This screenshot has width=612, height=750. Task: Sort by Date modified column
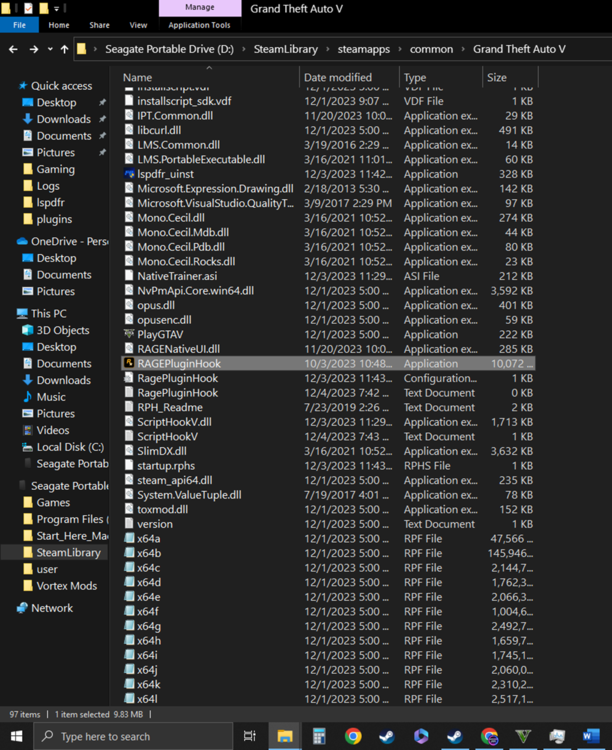point(338,77)
